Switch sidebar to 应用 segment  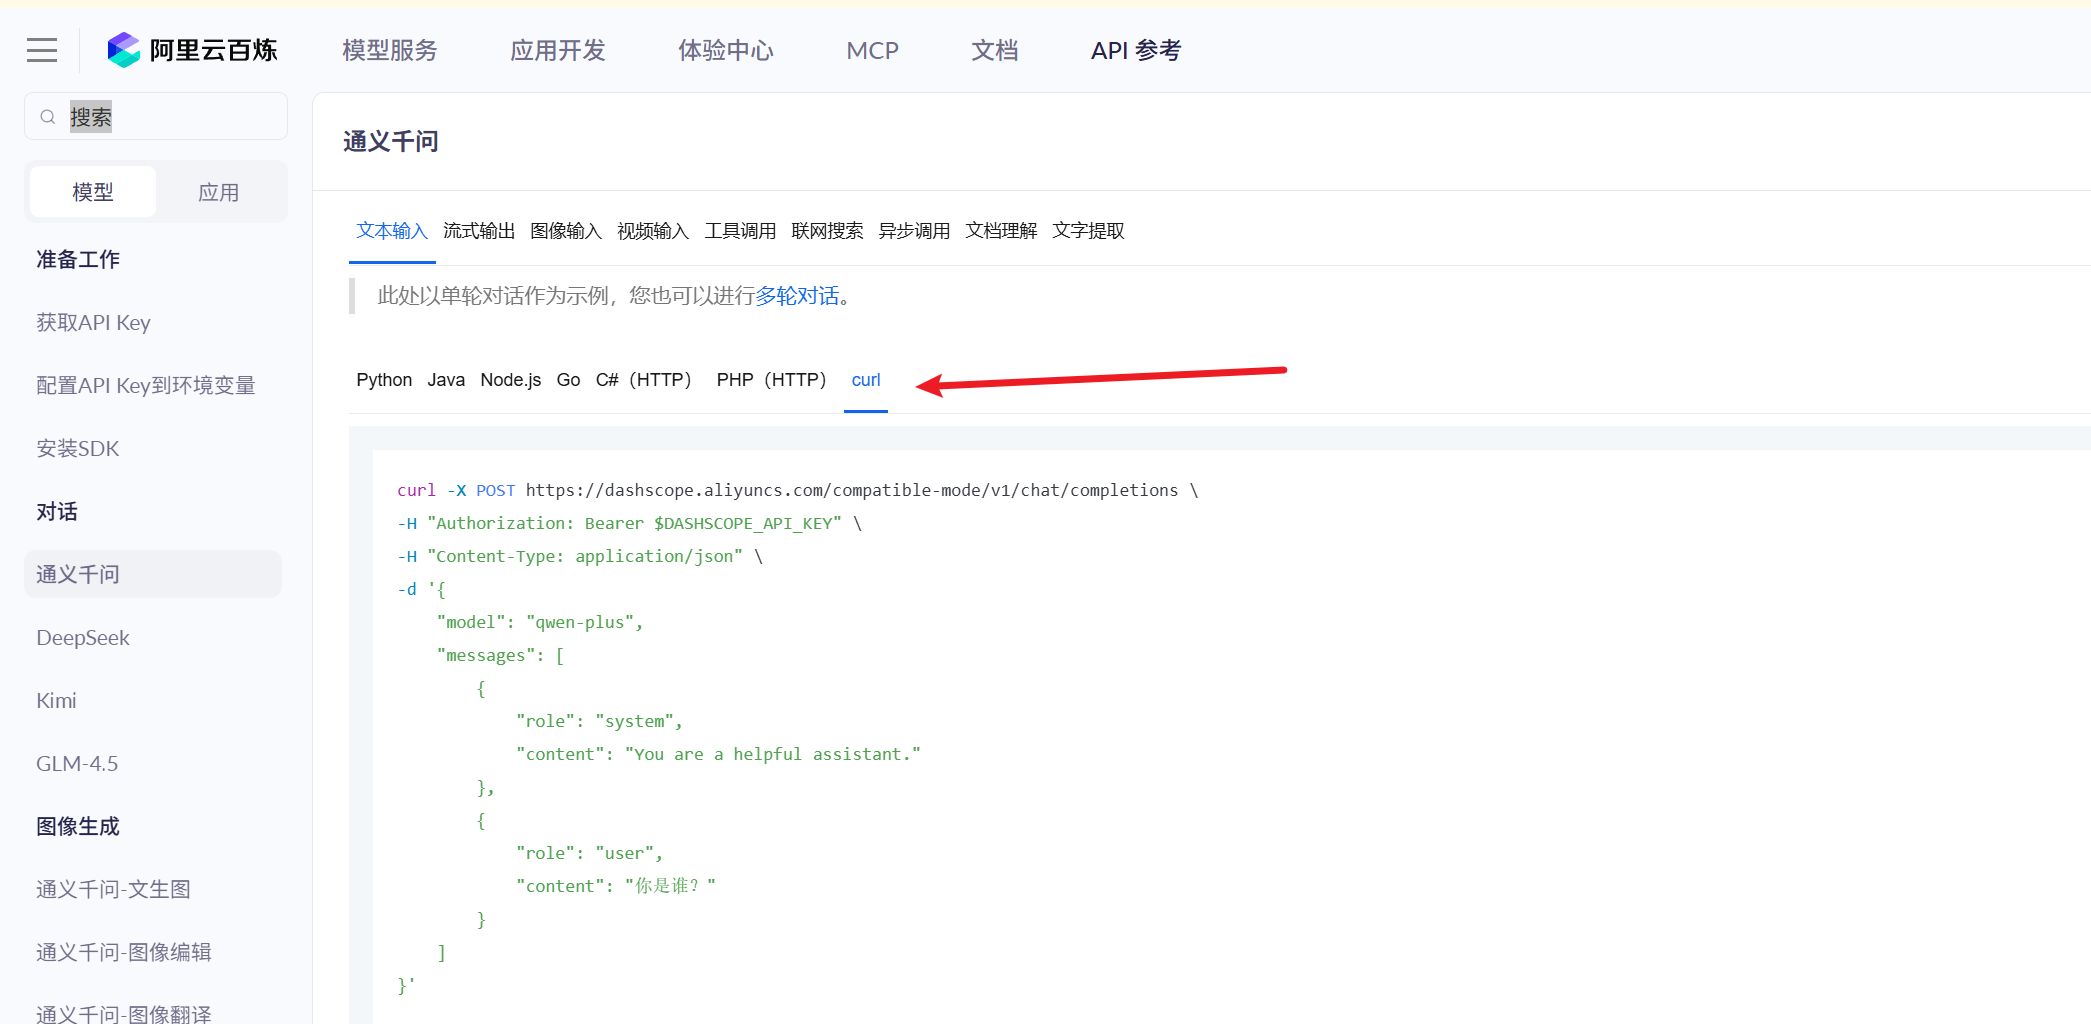click(x=219, y=192)
